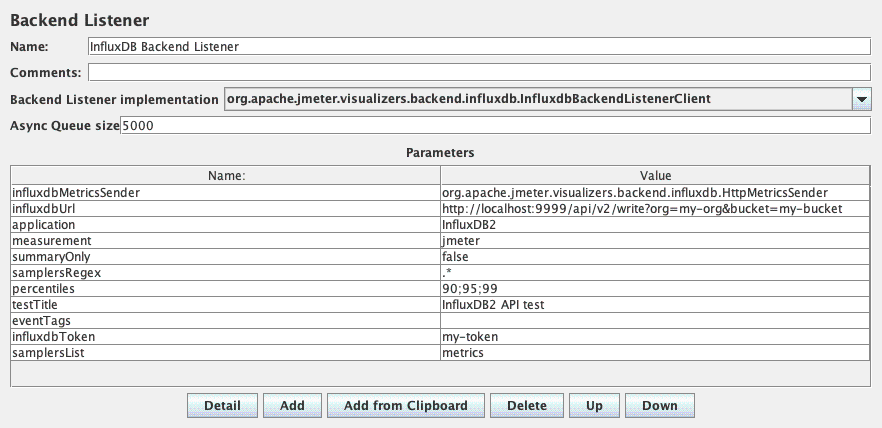Select the influxdbMetricsSender value cell

pos(655,193)
